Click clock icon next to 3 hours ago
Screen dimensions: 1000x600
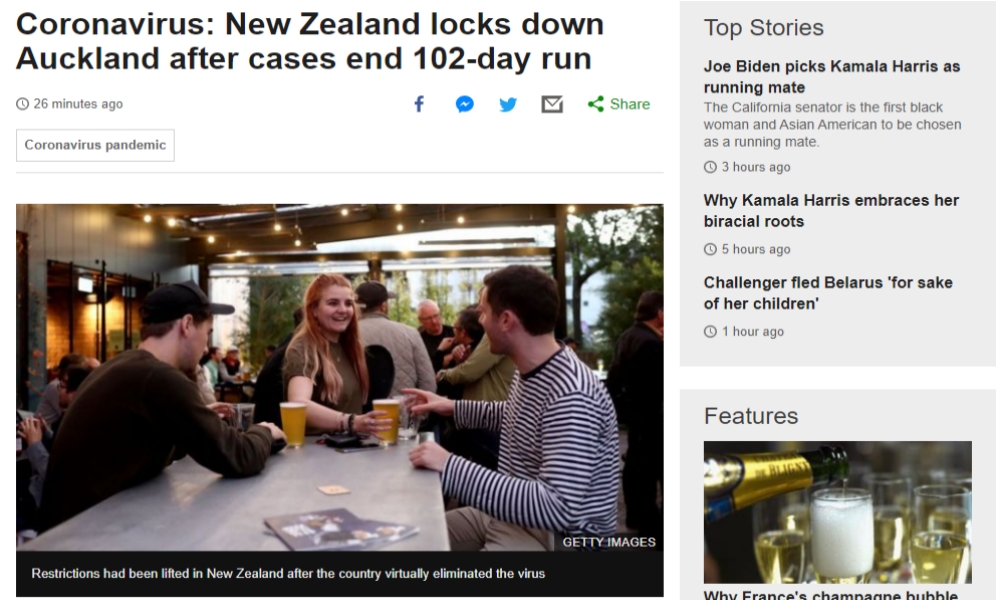click(710, 167)
